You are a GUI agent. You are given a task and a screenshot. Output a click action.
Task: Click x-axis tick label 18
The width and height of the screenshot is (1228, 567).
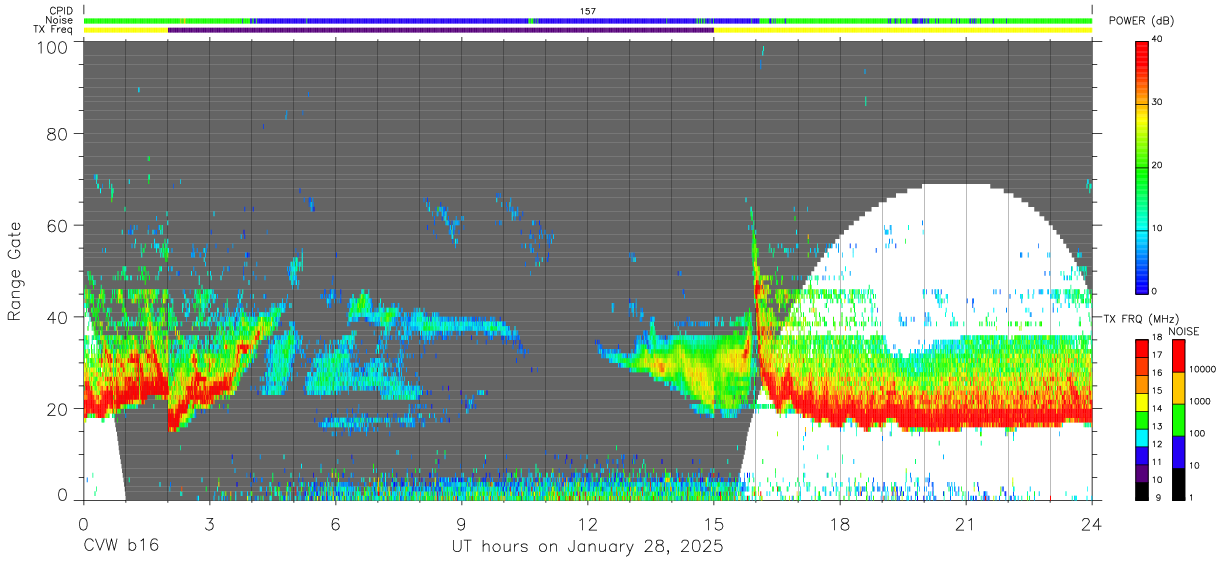tap(840, 523)
